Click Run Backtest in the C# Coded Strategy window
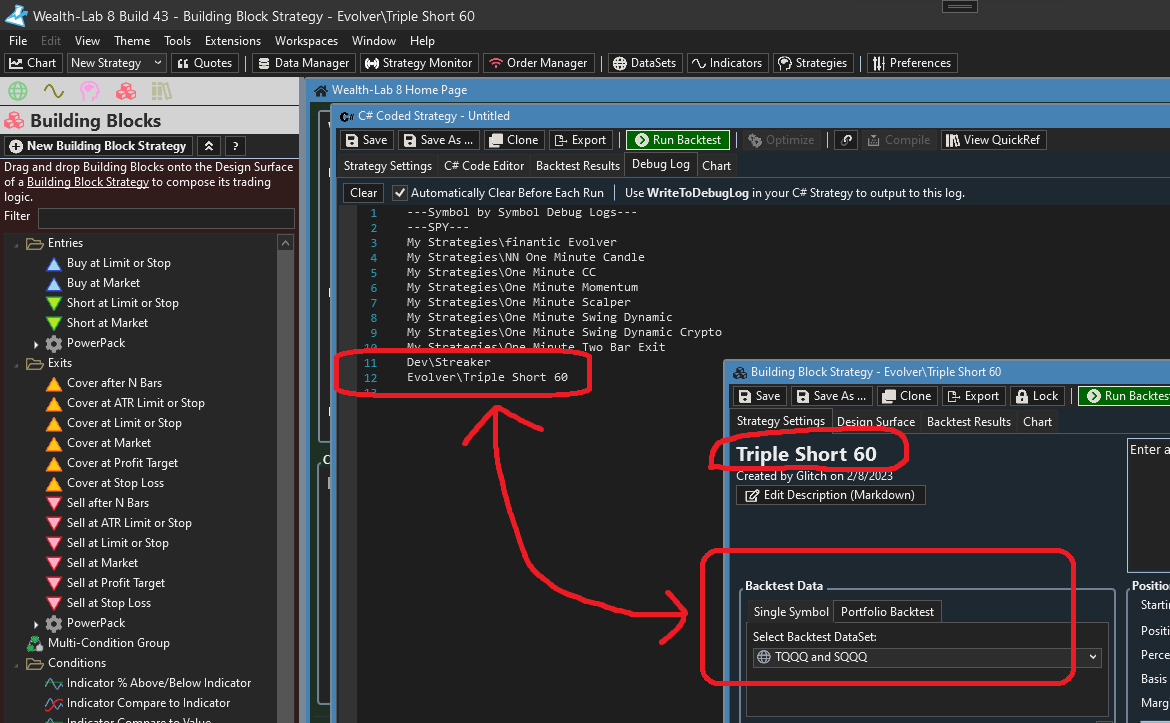The image size is (1170, 723). click(x=679, y=140)
